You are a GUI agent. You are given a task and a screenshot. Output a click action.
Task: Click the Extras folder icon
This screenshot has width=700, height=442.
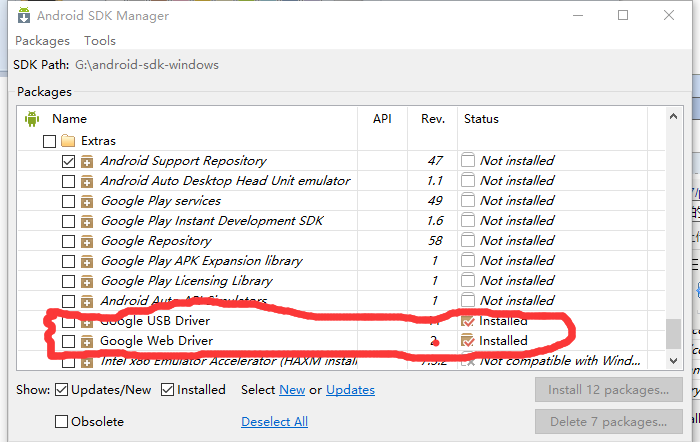point(68,141)
